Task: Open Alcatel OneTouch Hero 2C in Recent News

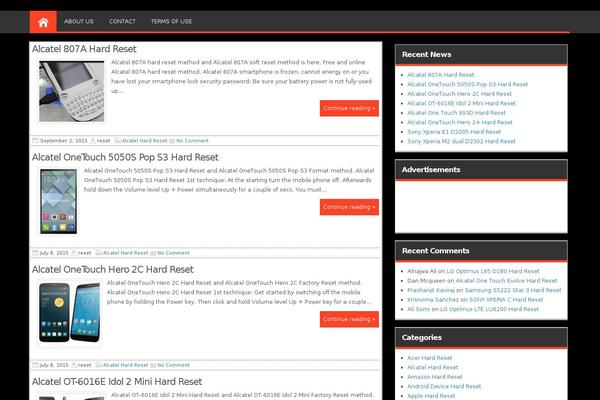Action: pos(459,94)
